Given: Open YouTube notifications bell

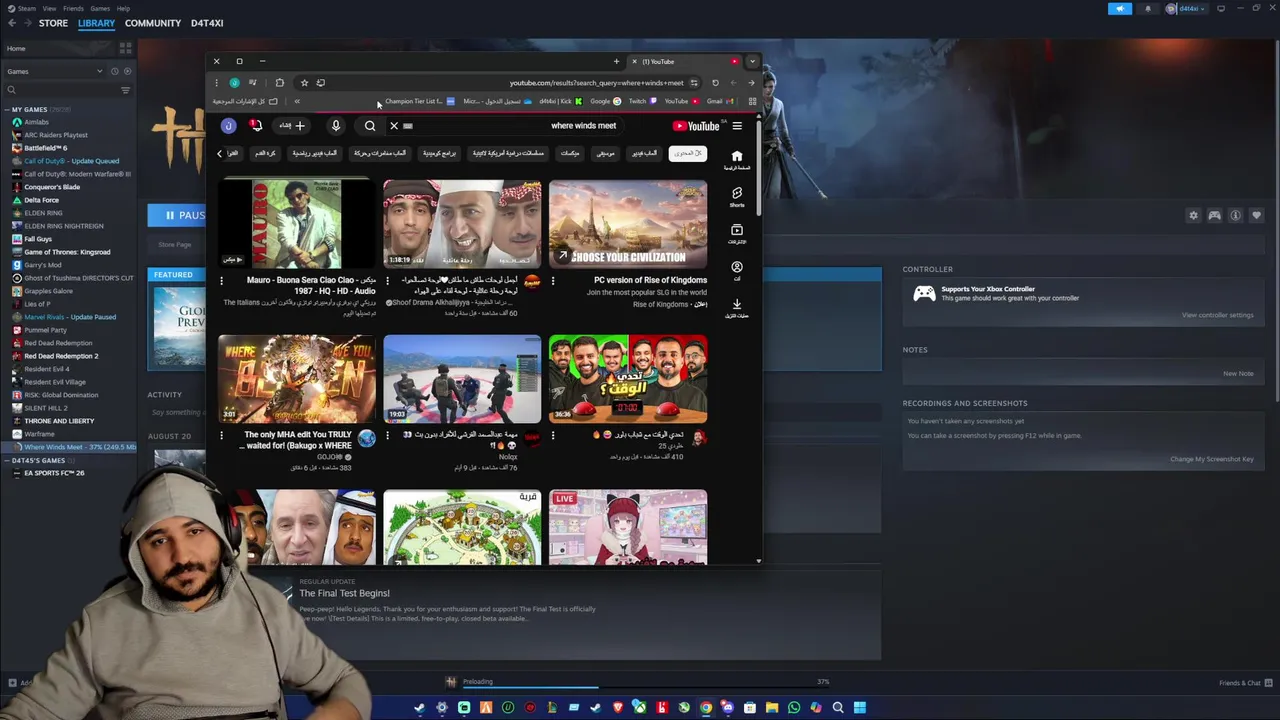Looking at the screenshot, I should (x=256, y=125).
